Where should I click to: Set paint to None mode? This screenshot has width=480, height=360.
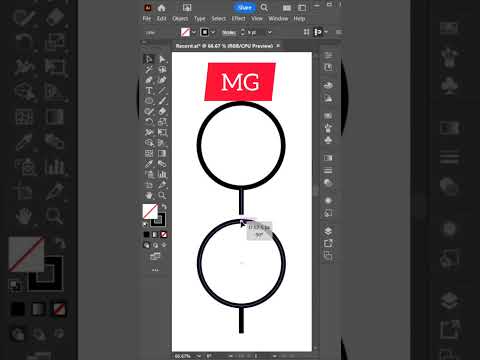[164, 235]
